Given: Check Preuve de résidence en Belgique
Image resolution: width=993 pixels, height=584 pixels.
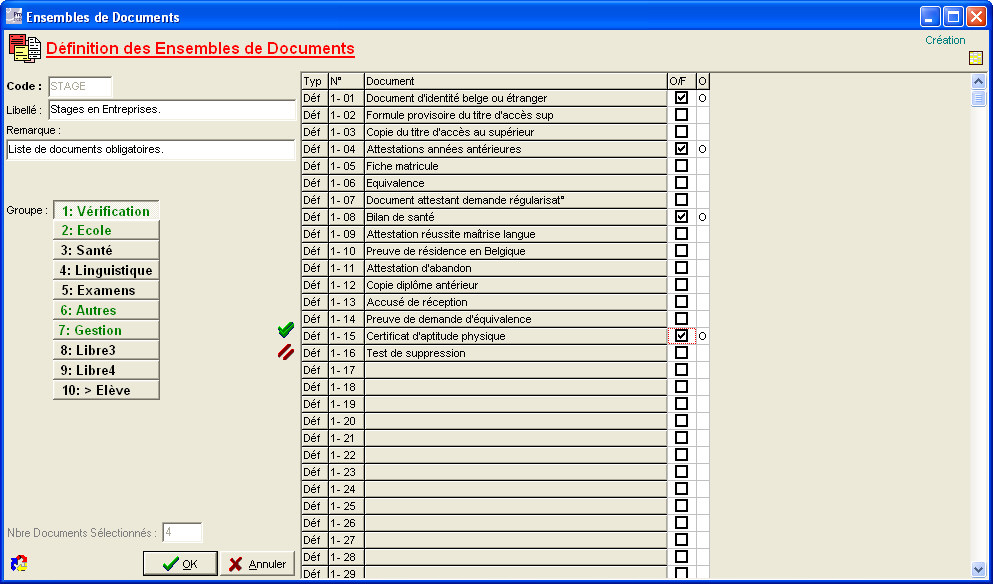Looking at the screenshot, I should click(681, 251).
